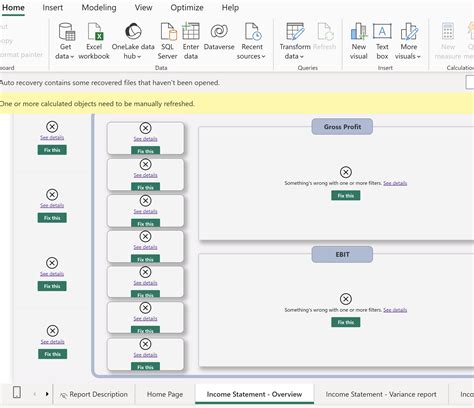Image resolution: width=474 pixels, height=408 pixels.
Task: Open See details link in EBIT visual
Action: tap(395, 310)
